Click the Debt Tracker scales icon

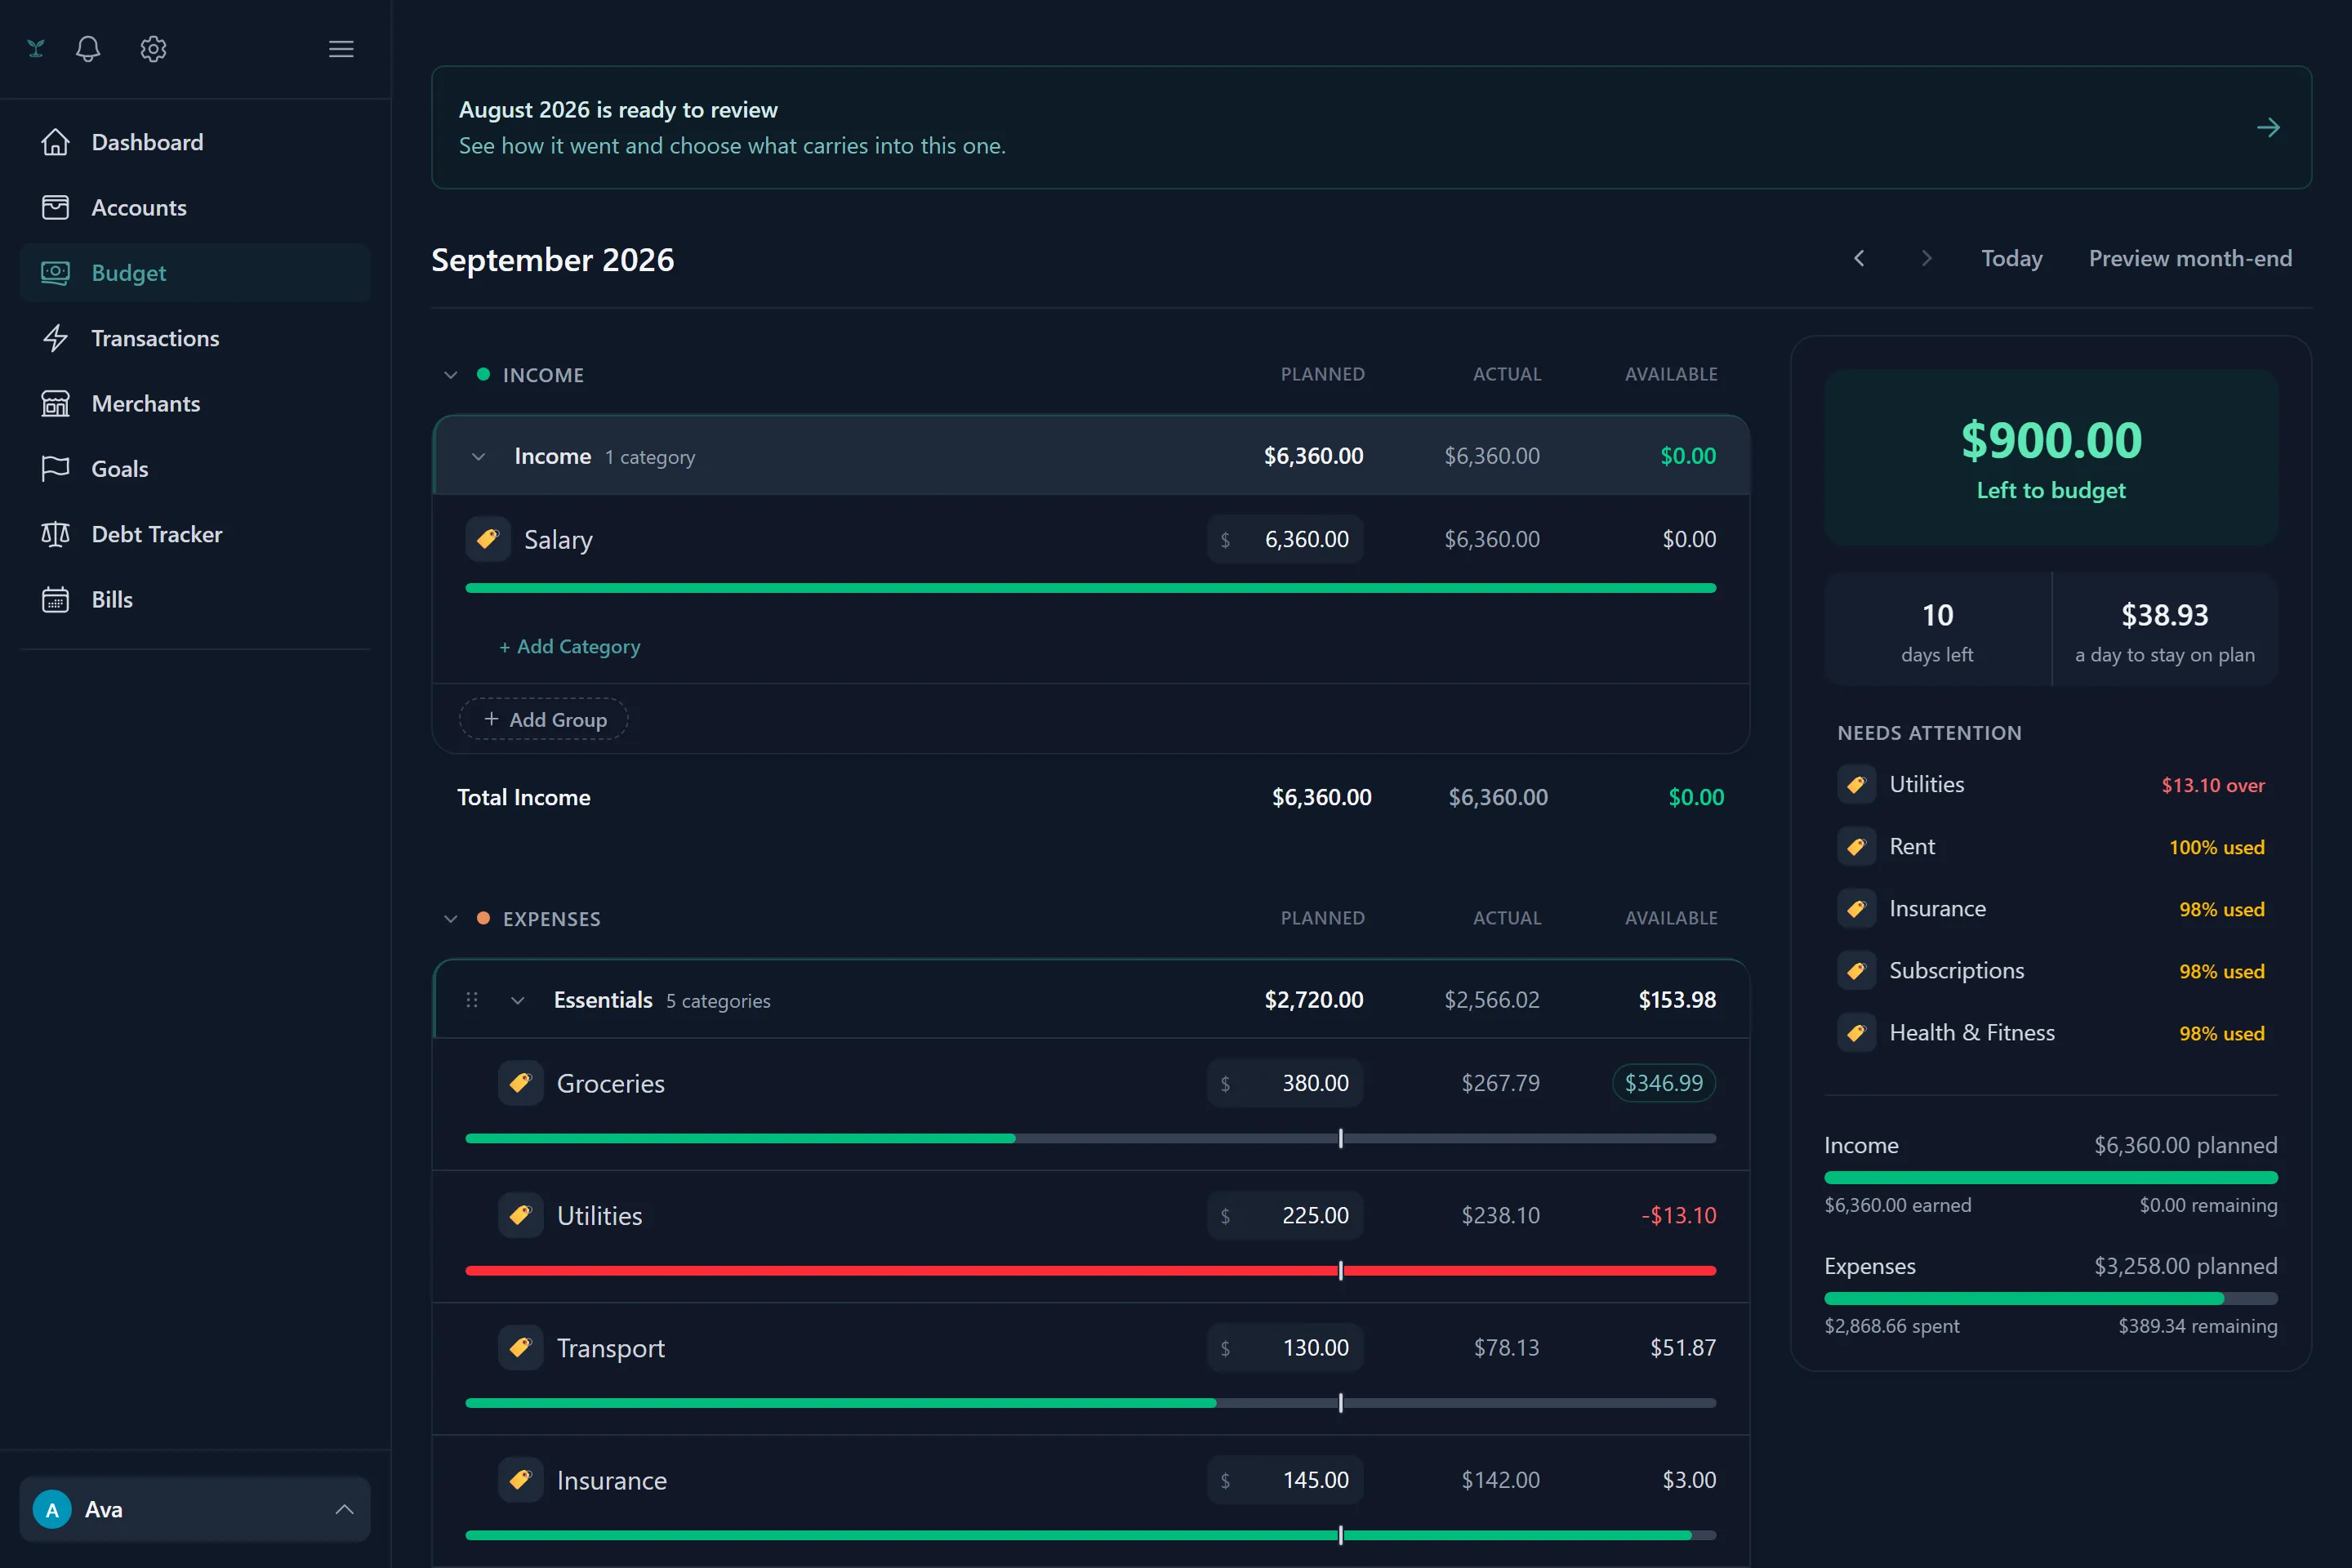pos(55,534)
